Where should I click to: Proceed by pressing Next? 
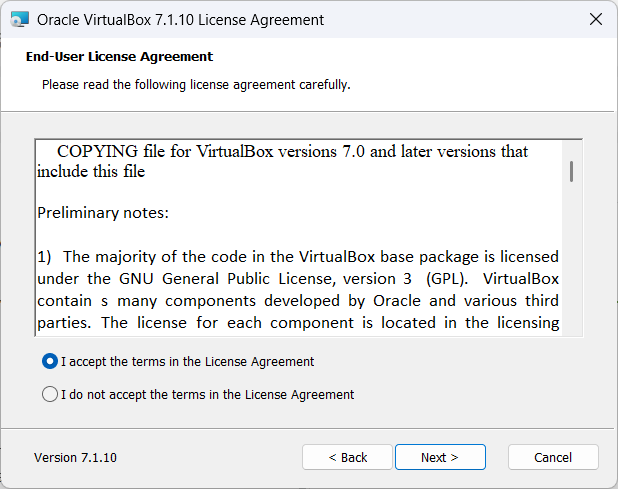click(440, 457)
